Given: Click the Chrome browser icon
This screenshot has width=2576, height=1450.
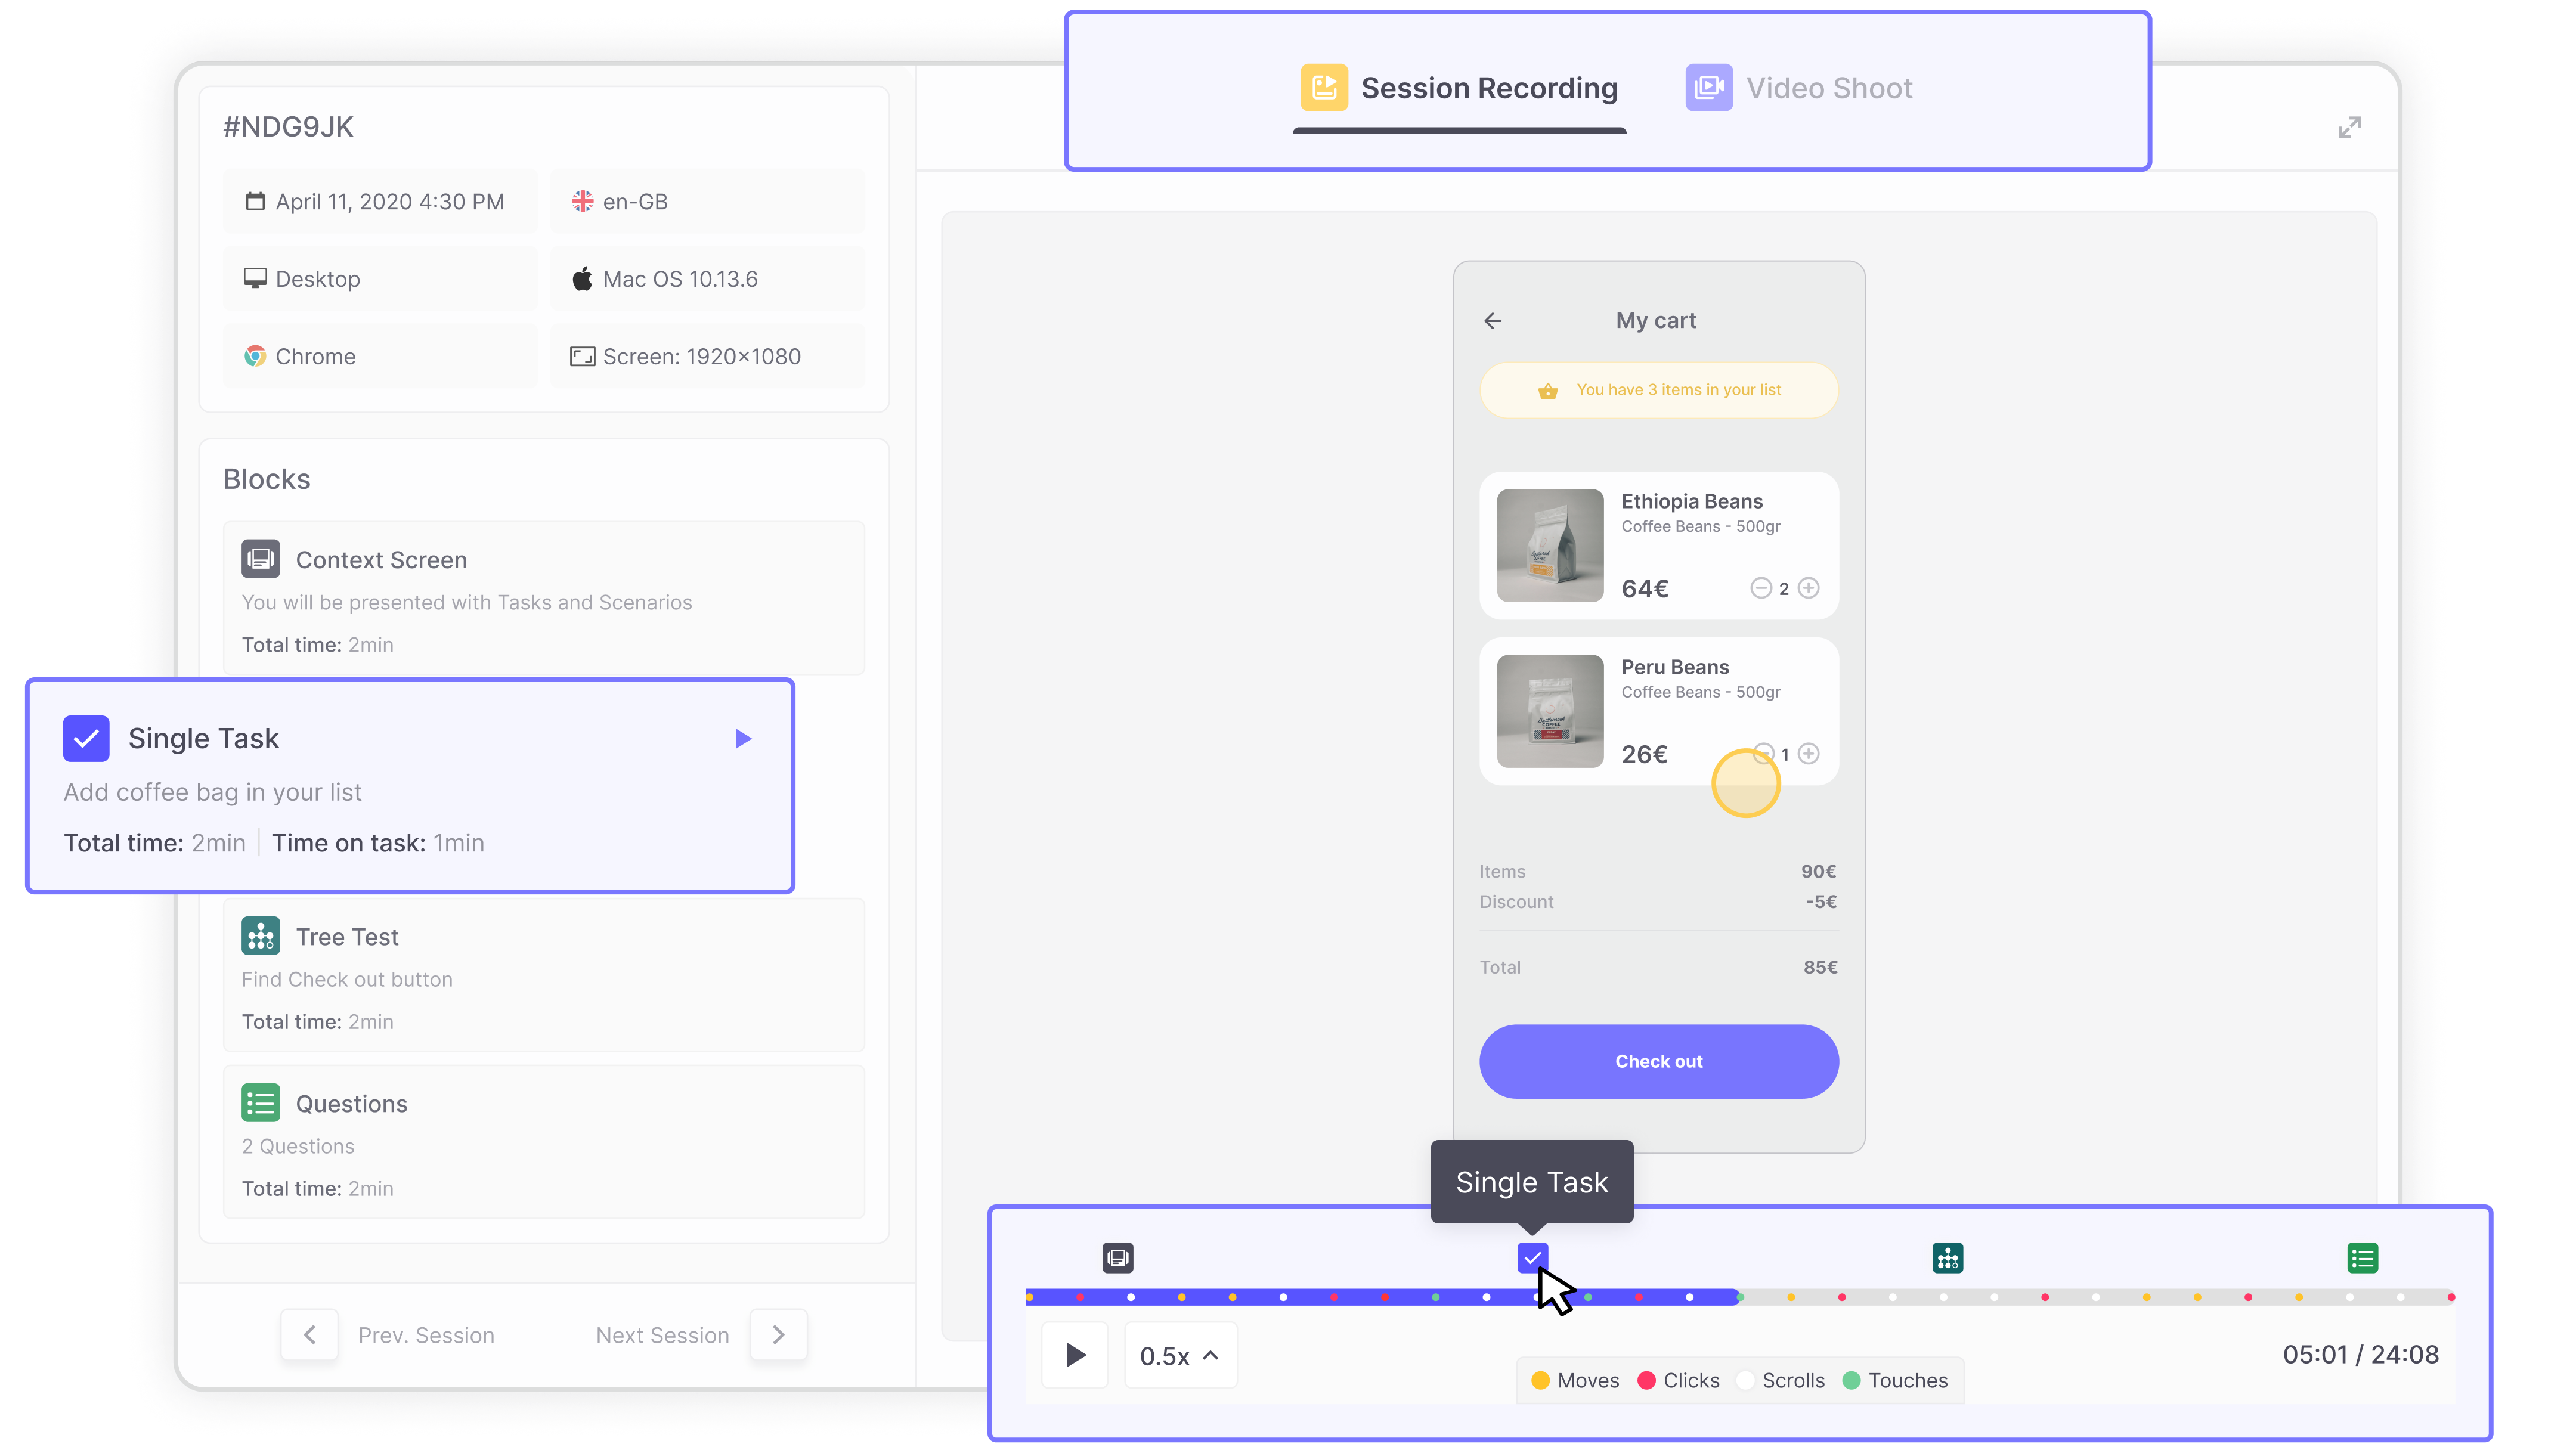Looking at the screenshot, I should 255,356.
